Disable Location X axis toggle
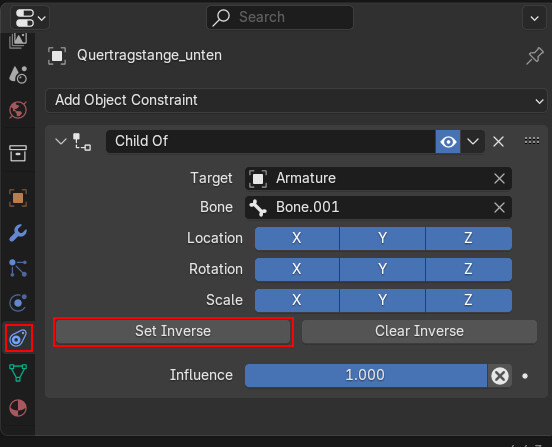Screen dimensions: 552x447 pyautogui.click(x=297, y=238)
